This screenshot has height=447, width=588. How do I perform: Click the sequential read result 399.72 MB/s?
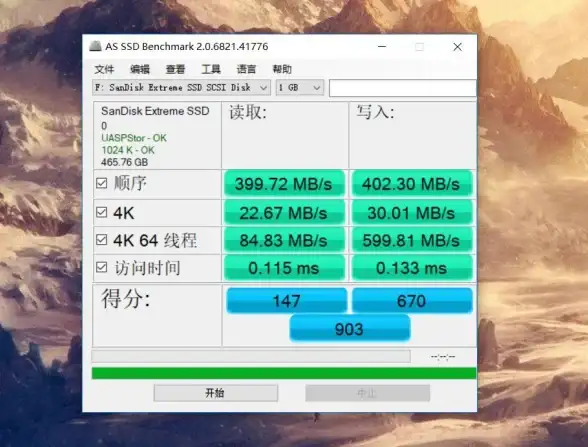[284, 184]
